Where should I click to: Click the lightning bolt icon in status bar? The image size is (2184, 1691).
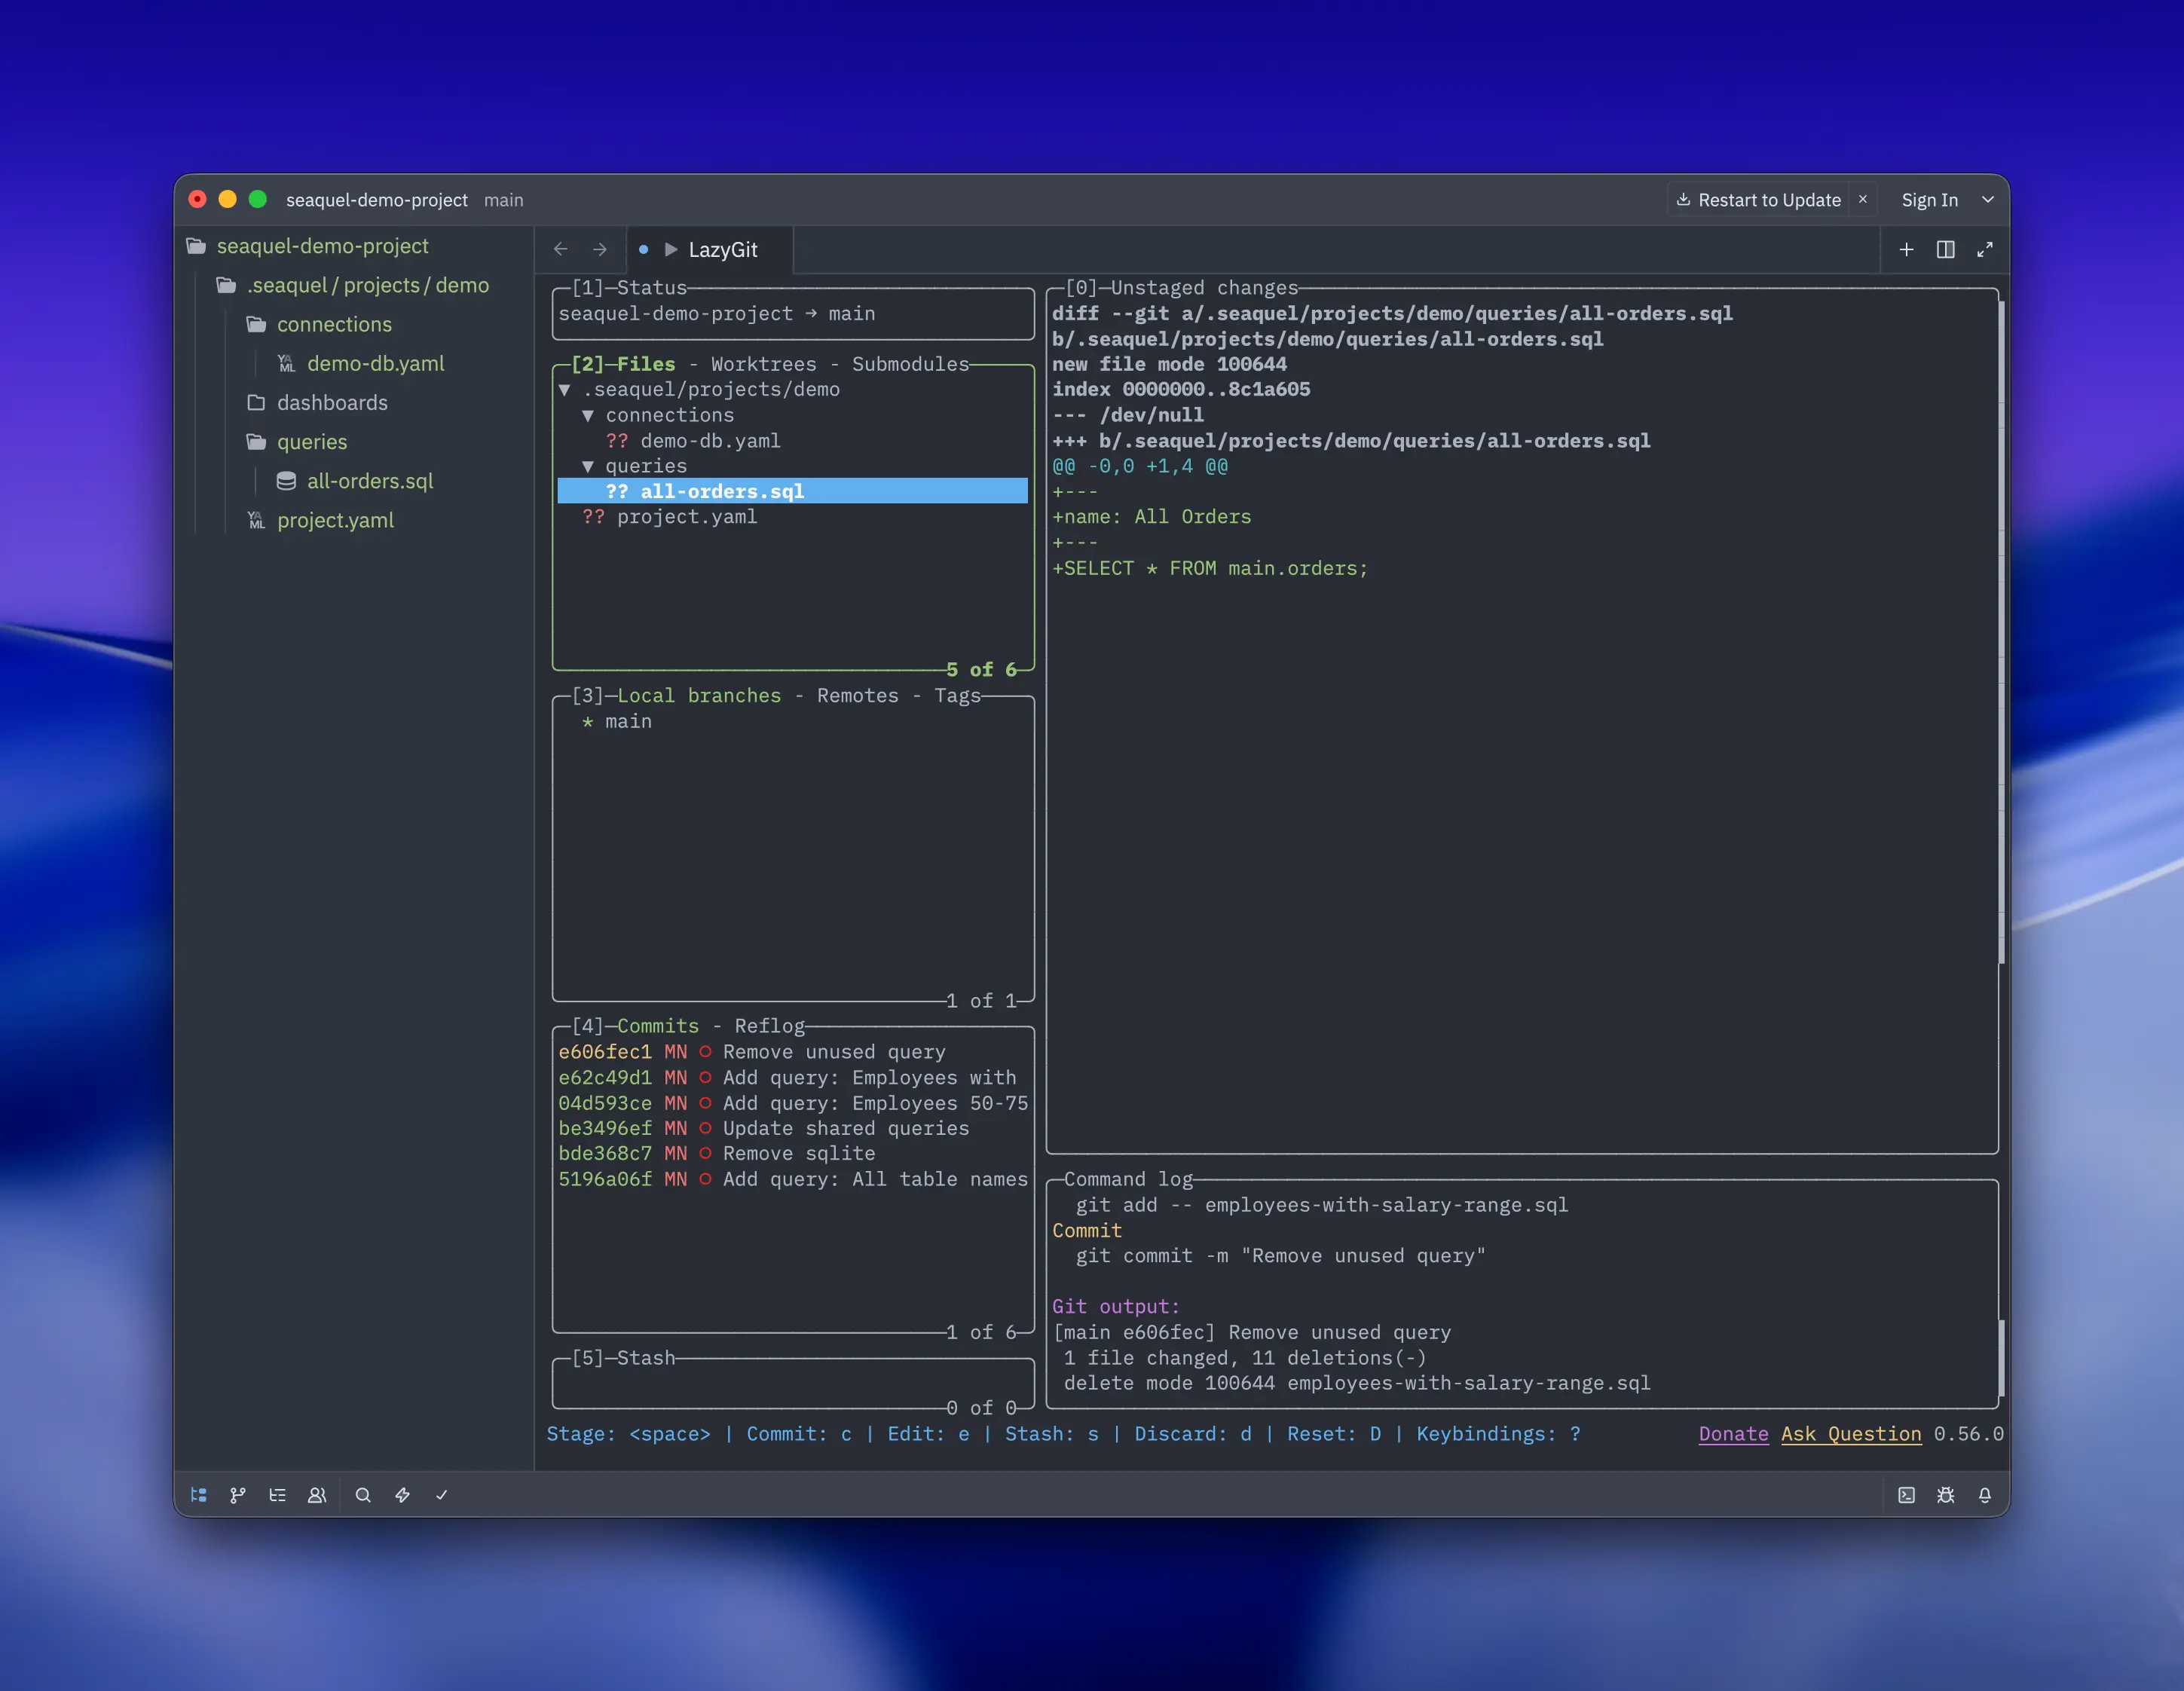click(x=402, y=1495)
